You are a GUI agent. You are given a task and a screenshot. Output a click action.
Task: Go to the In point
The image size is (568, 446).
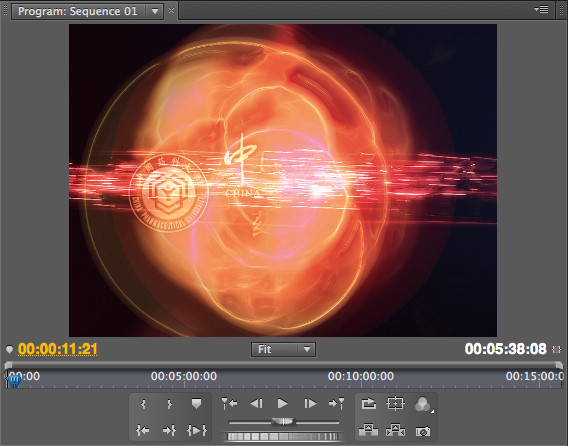pyautogui.click(x=142, y=430)
